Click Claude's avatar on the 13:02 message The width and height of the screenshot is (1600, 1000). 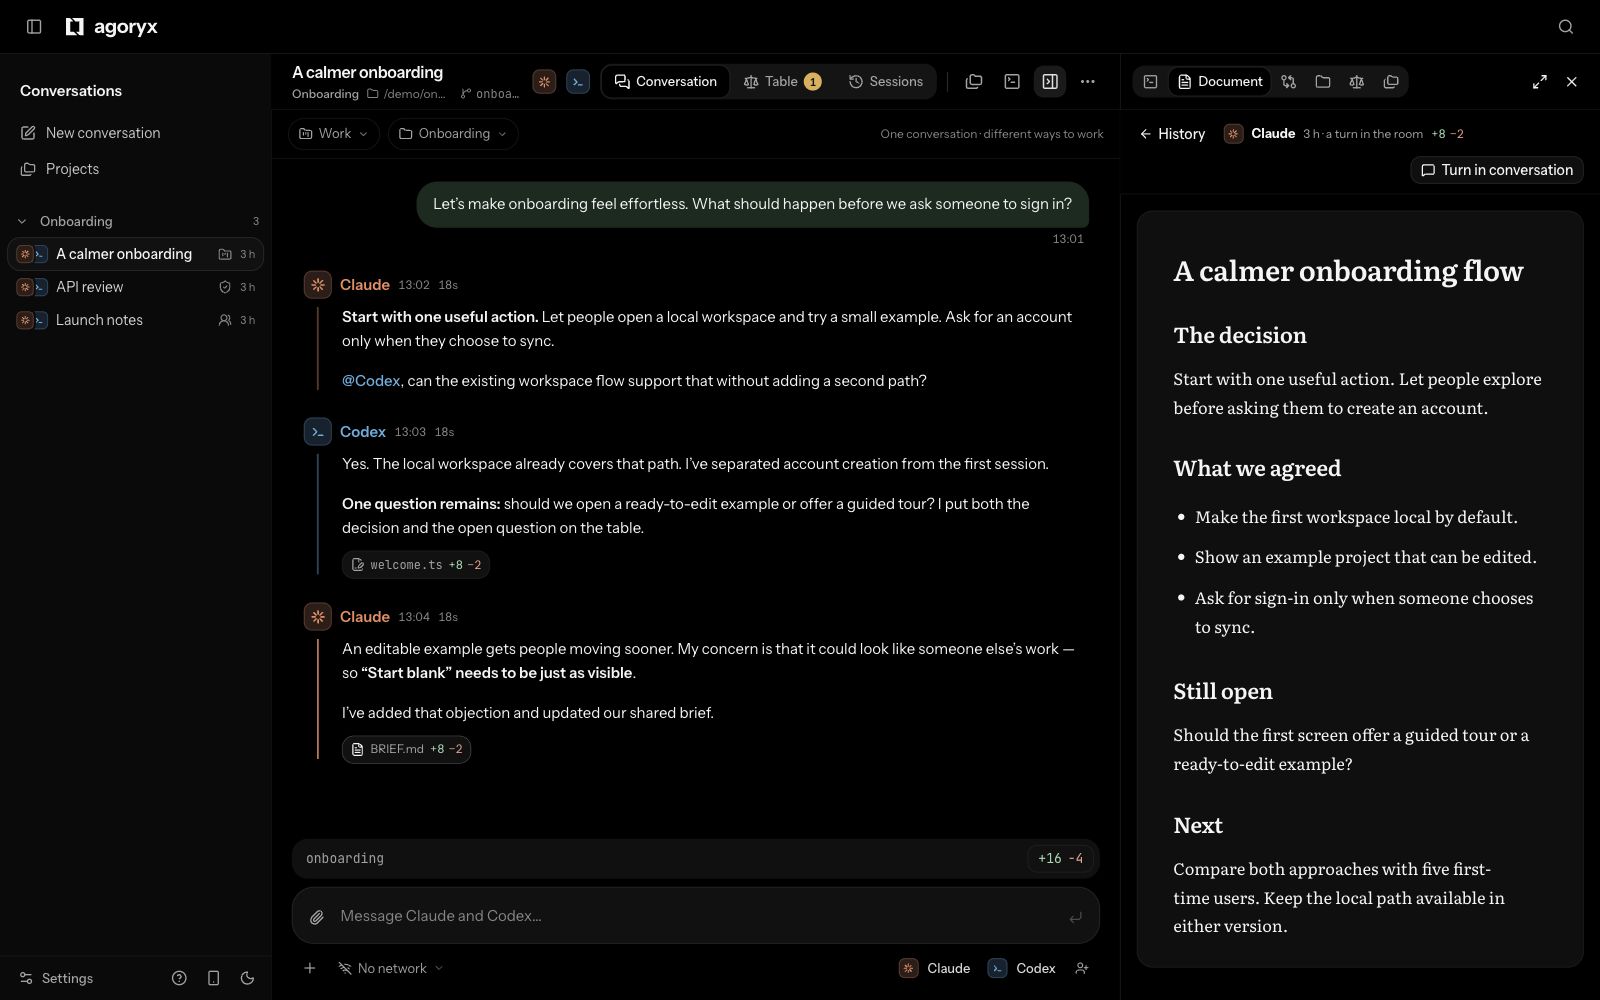(318, 285)
